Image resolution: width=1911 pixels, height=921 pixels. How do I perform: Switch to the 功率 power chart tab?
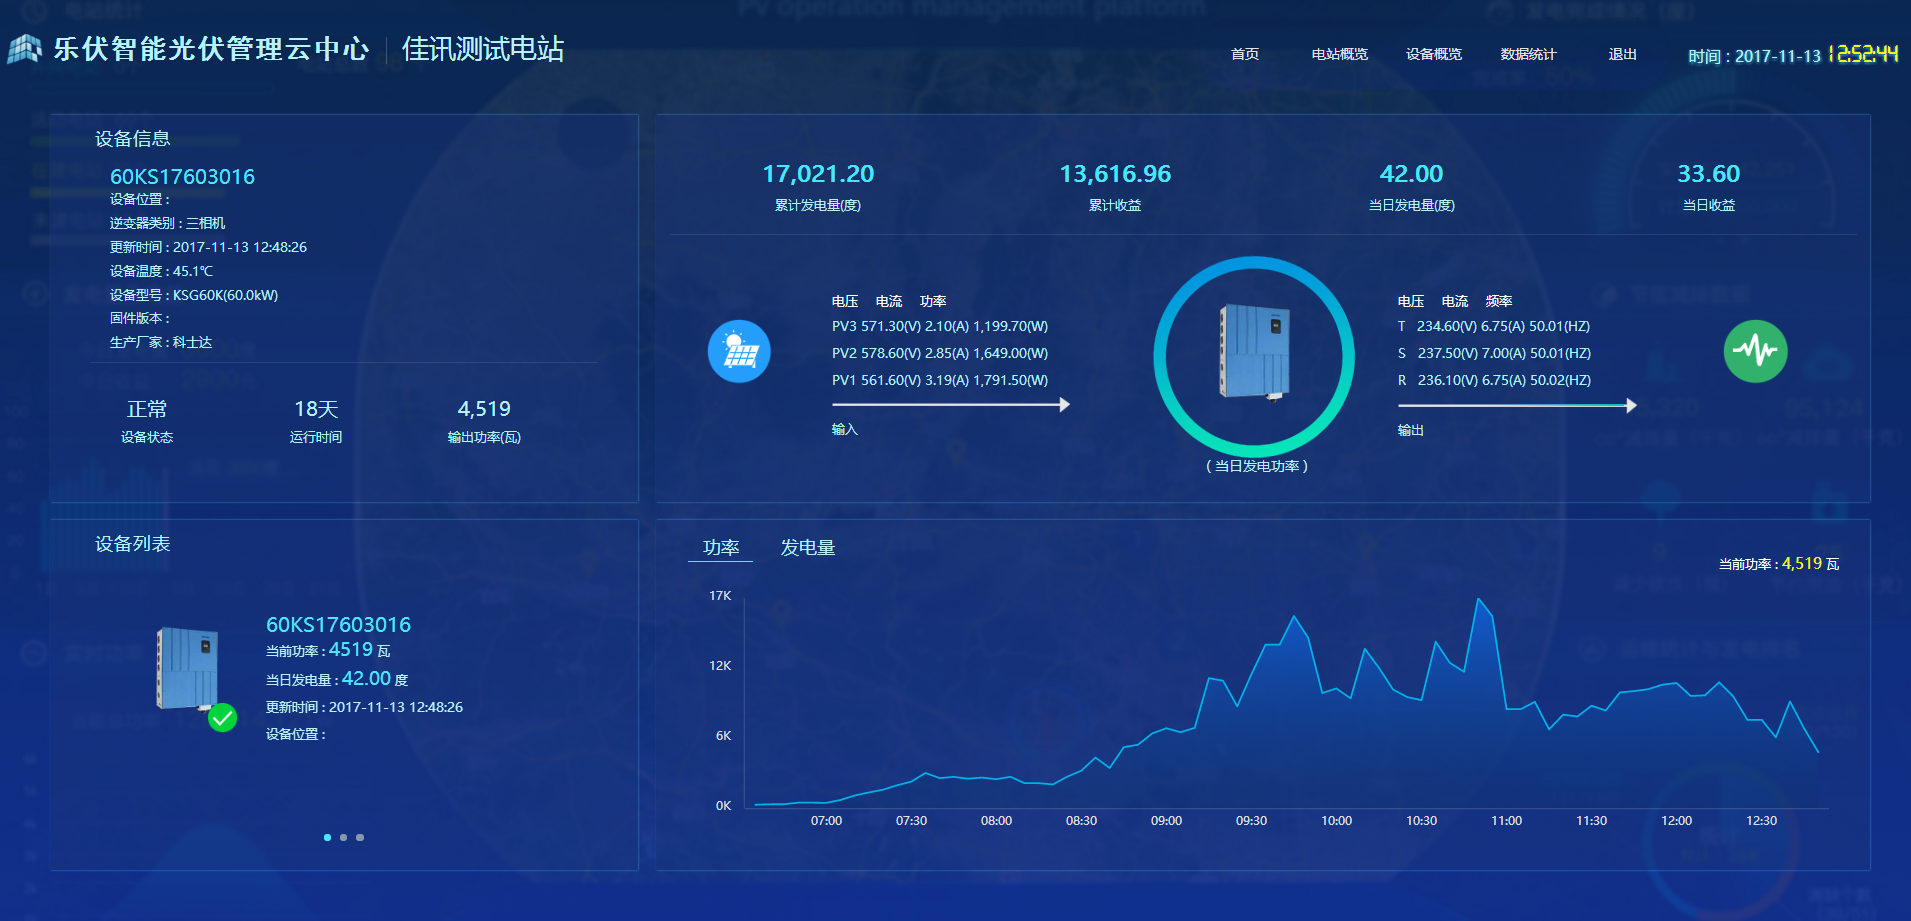click(x=720, y=547)
